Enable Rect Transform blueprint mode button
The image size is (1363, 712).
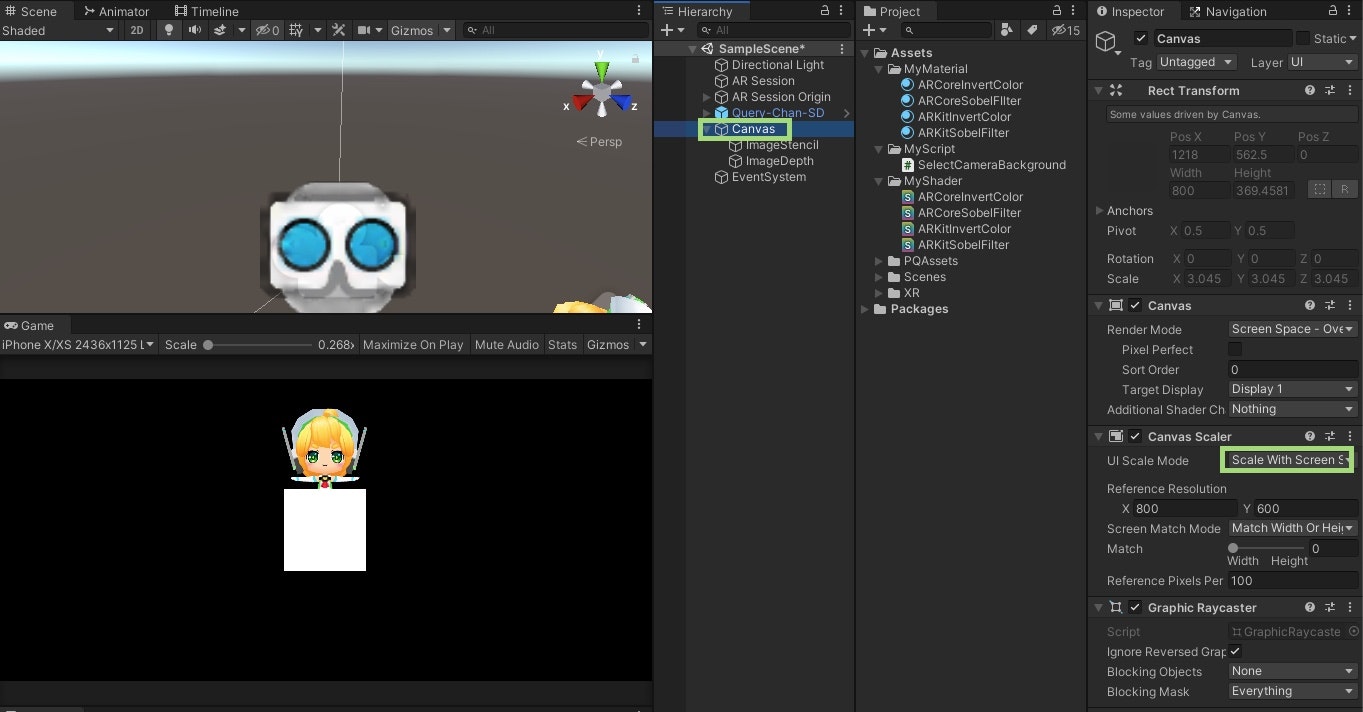1320,189
